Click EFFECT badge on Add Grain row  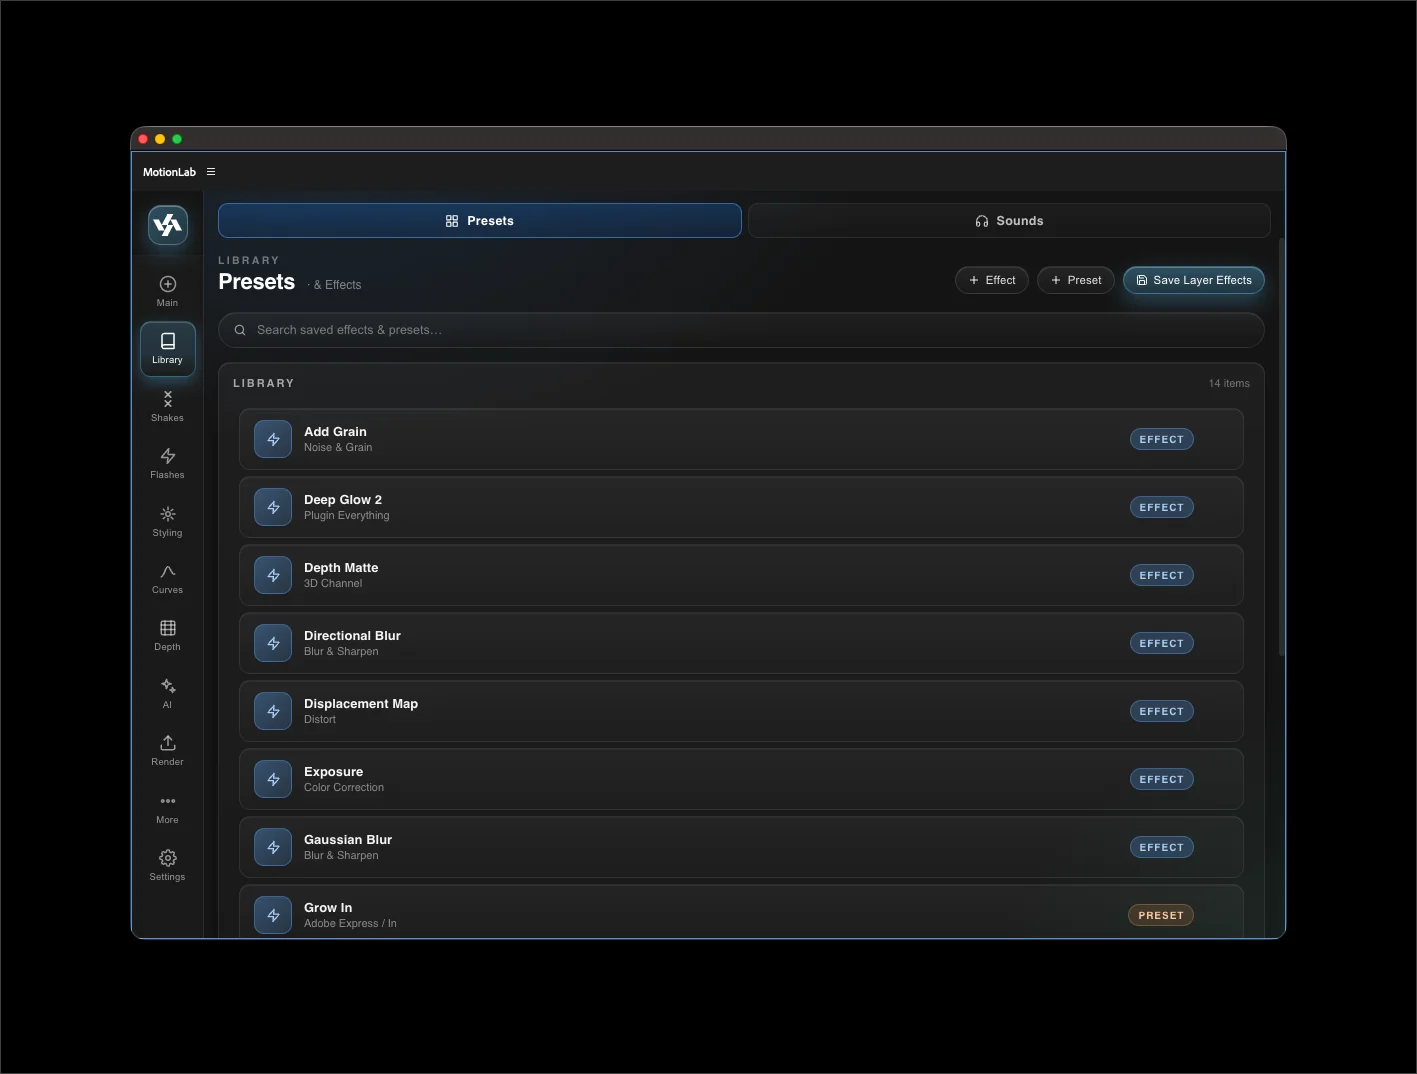(x=1161, y=439)
